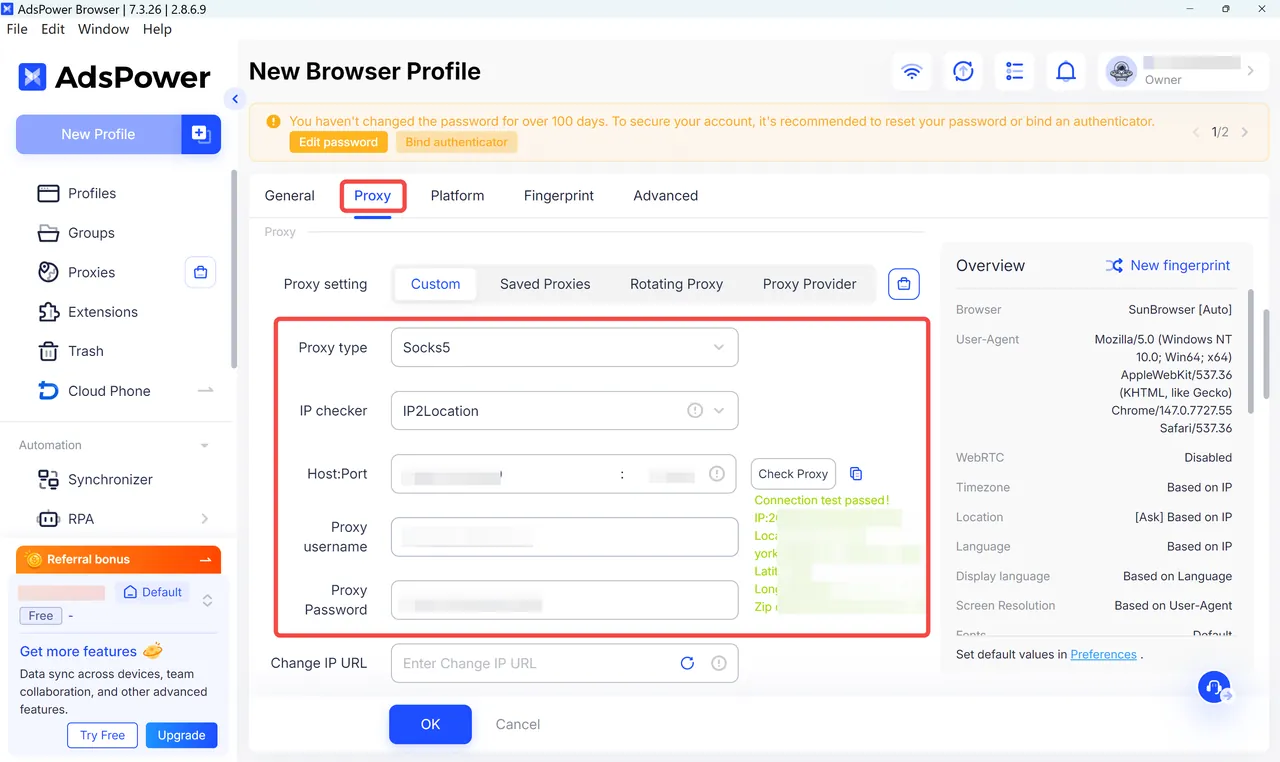Viewport: 1280px width, 762px height.
Task: Collapse the sidebar with the arrow handle
Action: [x=235, y=98]
